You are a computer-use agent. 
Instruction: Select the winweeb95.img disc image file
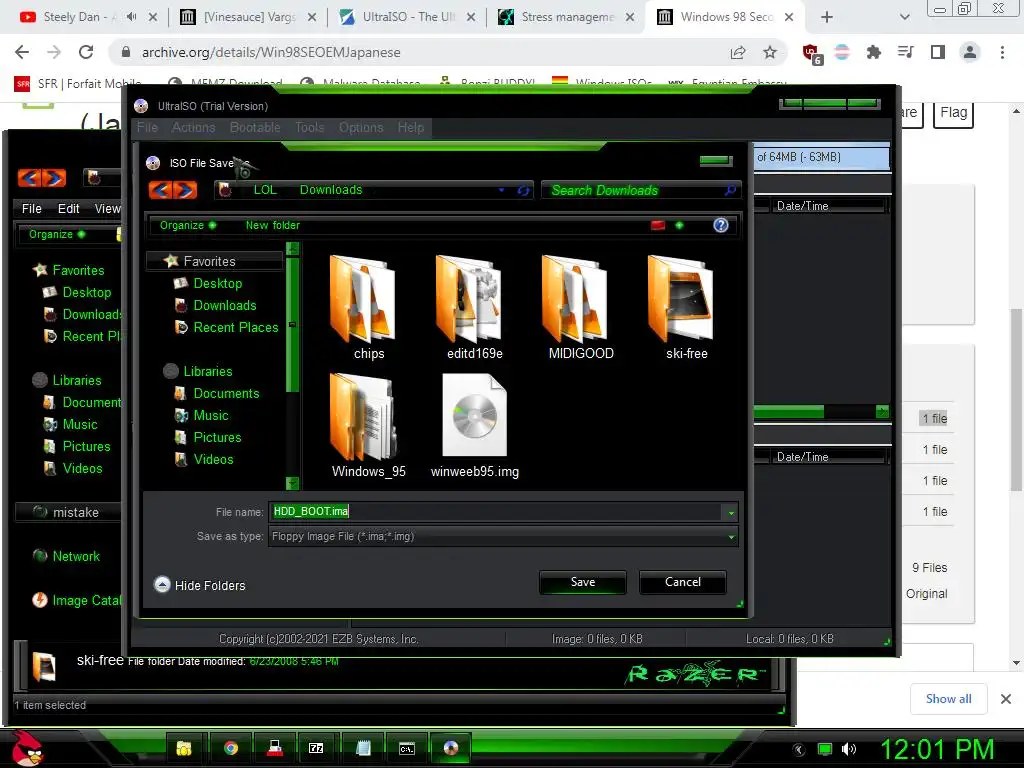click(474, 426)
